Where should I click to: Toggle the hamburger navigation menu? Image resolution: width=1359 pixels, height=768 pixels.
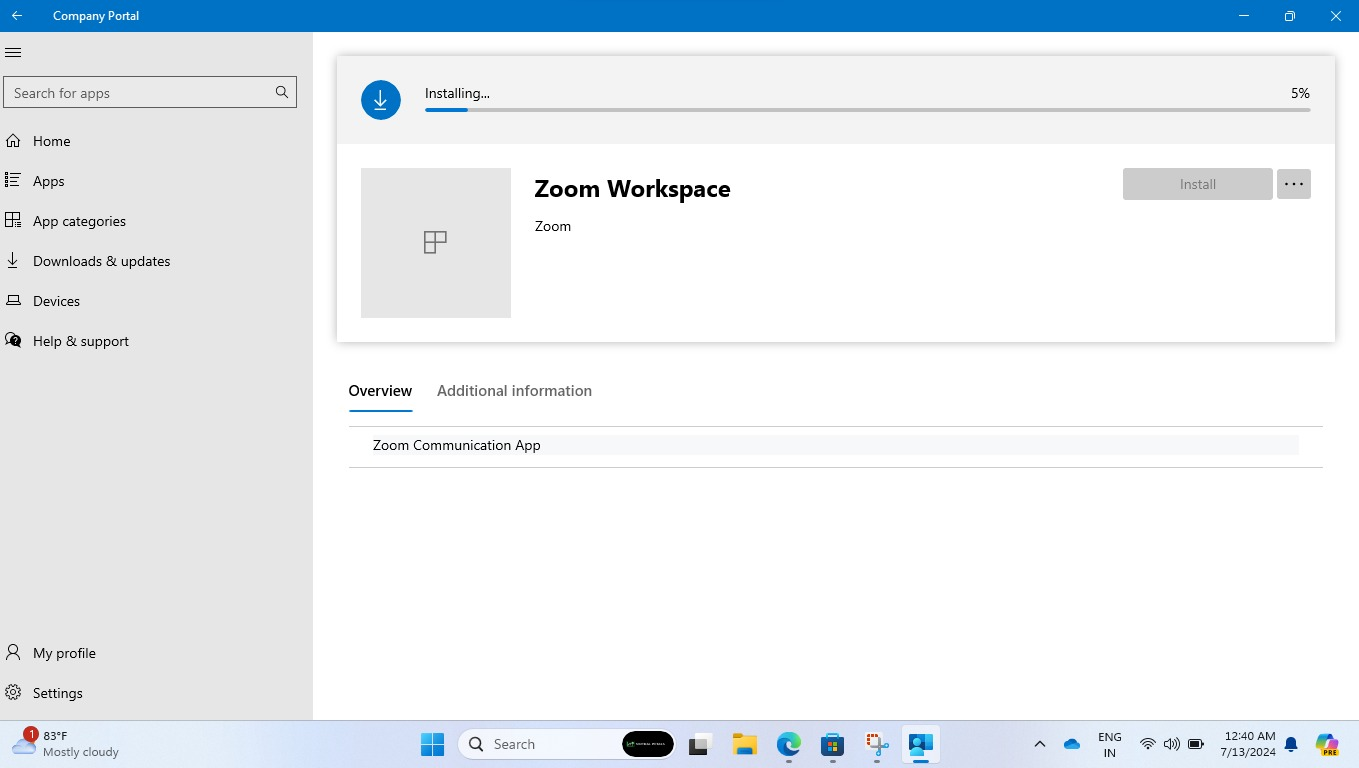coord(13,53)
